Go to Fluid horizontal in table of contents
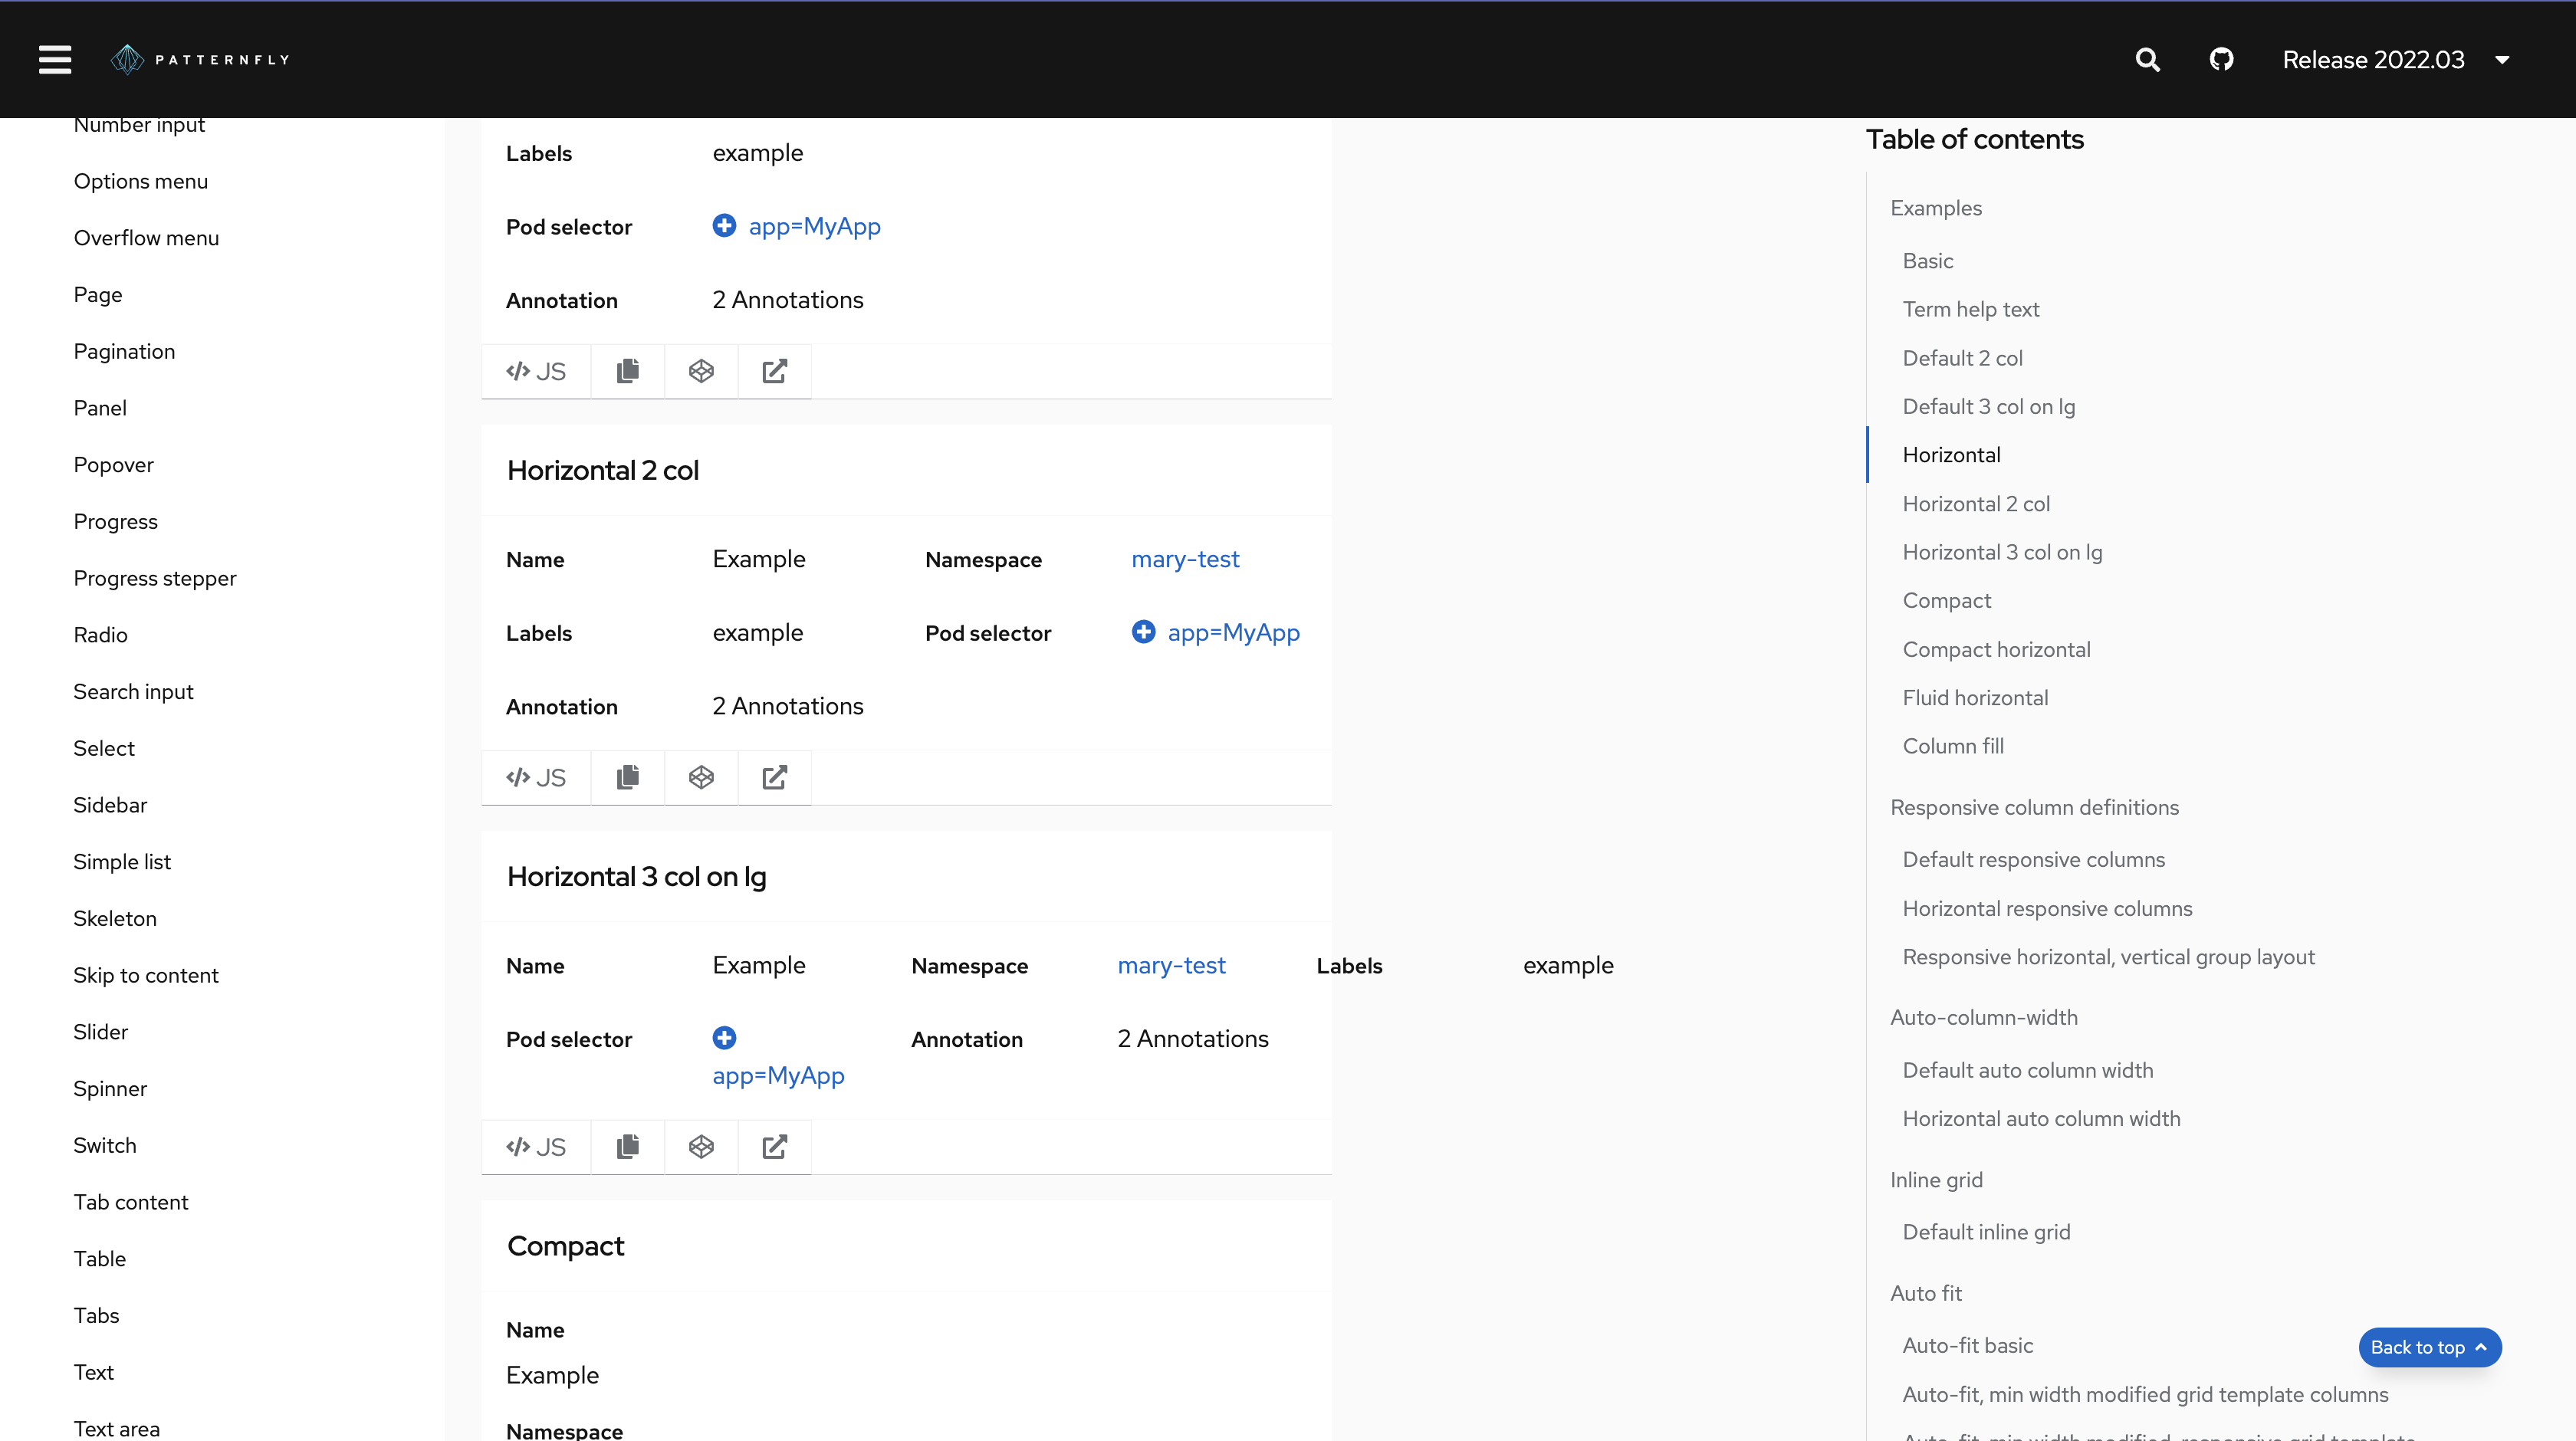This screenshot has width=2576, height=1441. pyautogui.click(x=1974, y=697)
